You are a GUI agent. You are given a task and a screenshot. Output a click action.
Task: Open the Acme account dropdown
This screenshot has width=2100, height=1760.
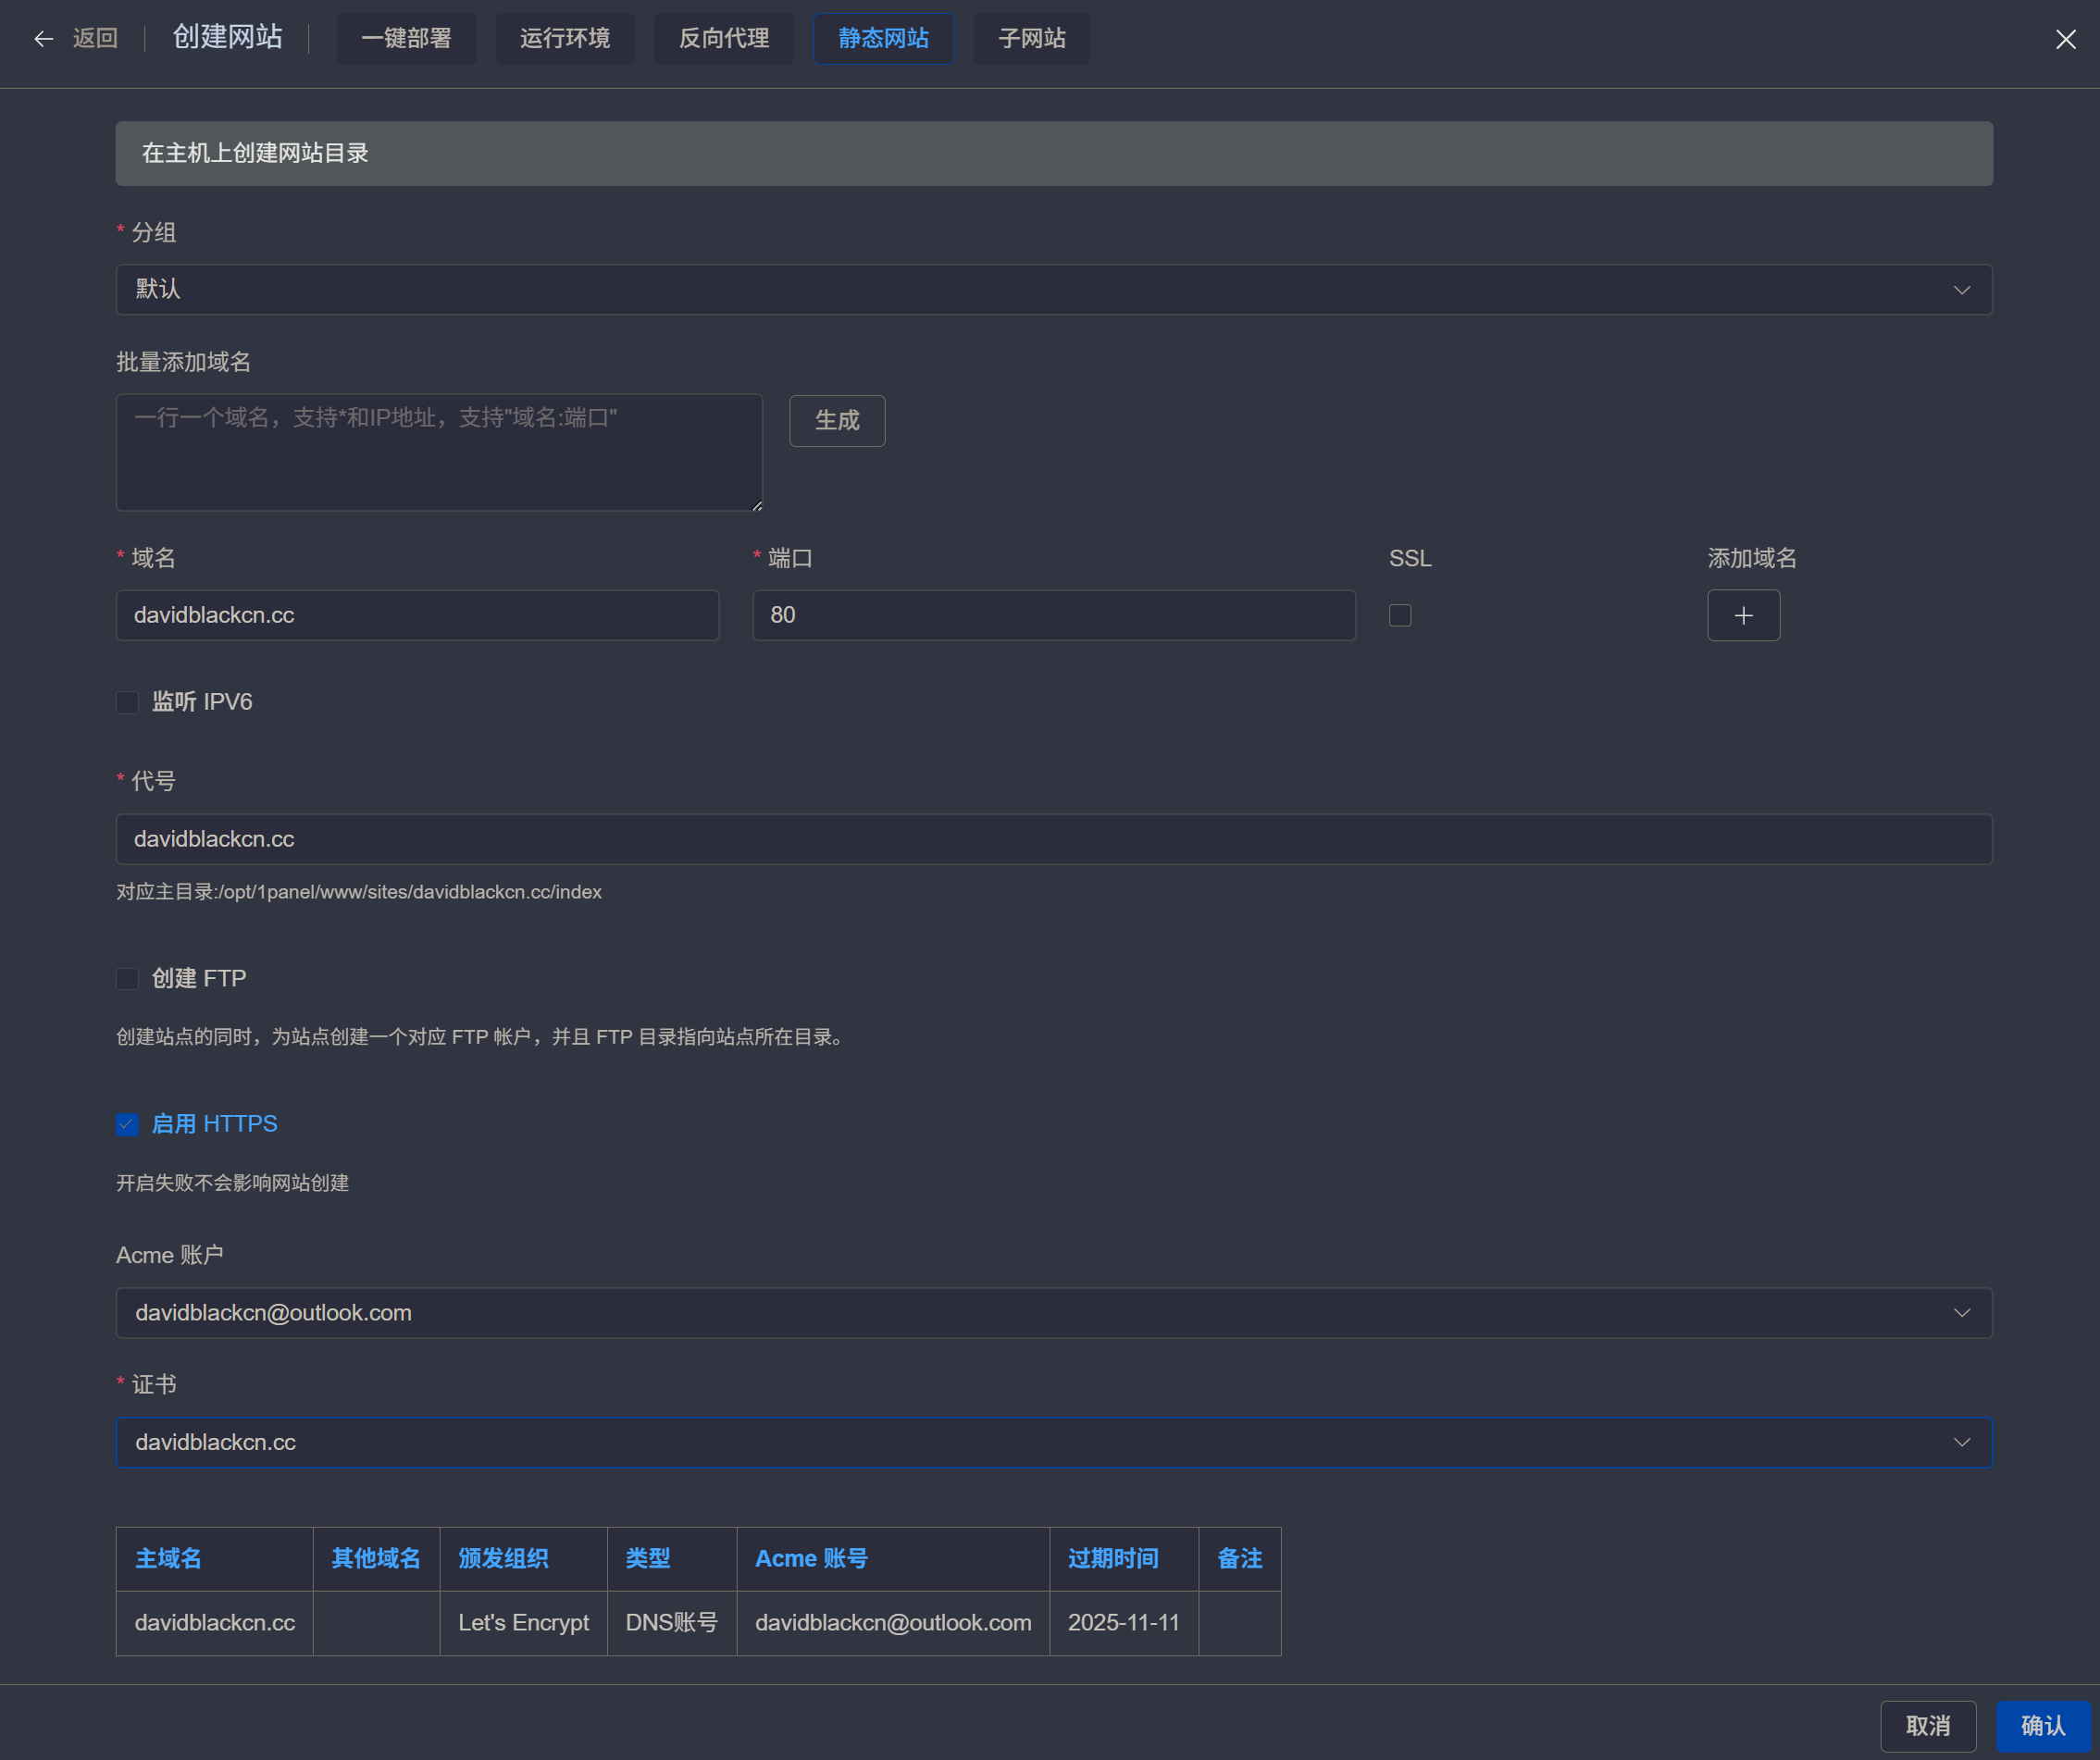click(x=1053, y=1312)
